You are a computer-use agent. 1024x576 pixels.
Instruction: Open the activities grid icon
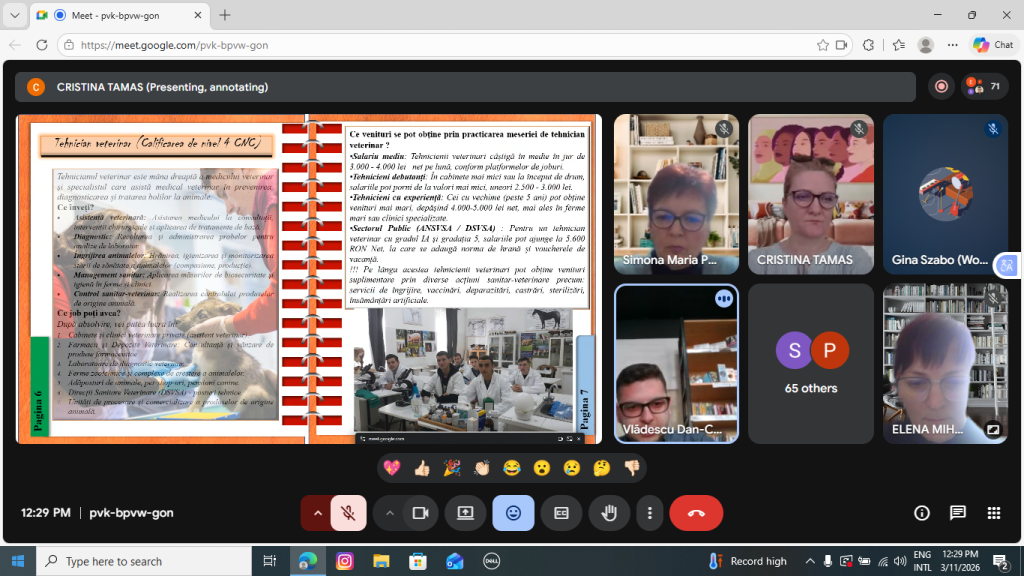(x=994, y=513)
